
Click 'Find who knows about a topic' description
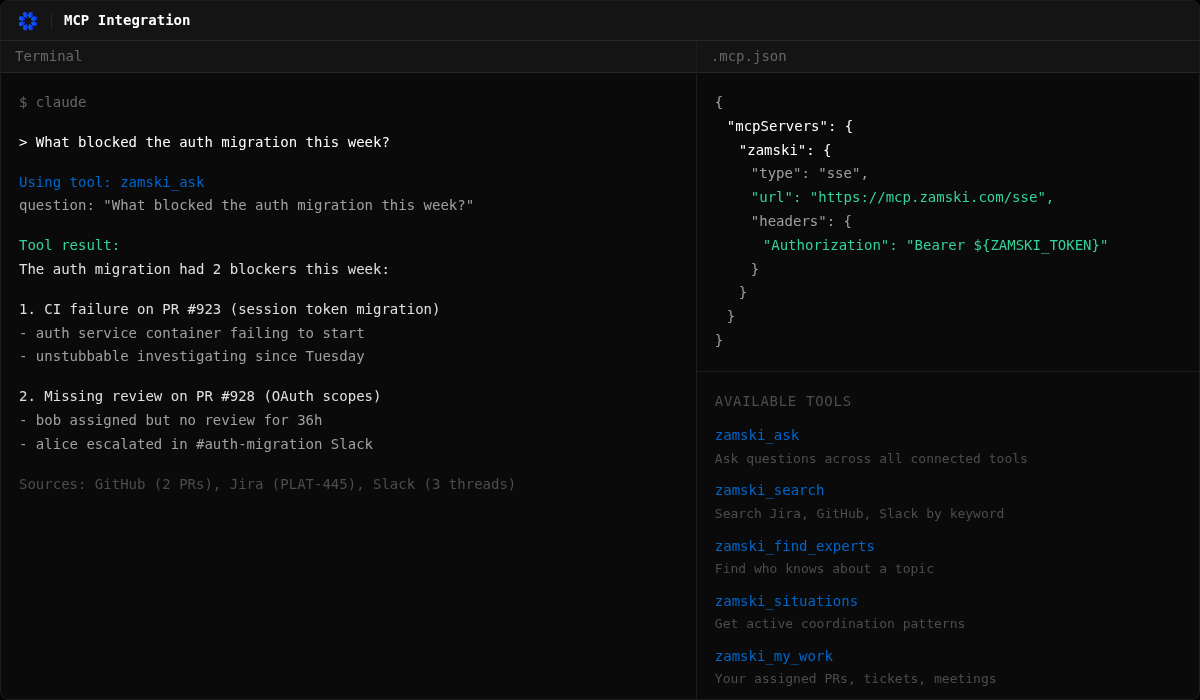(x=825, y=569)
